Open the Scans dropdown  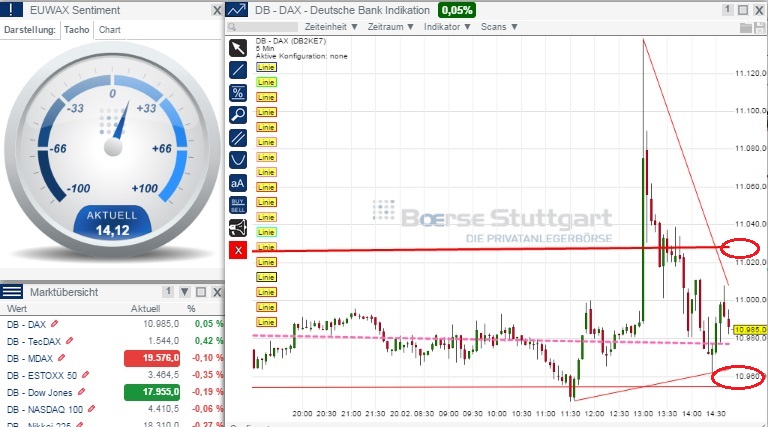[x=499, y=27]
